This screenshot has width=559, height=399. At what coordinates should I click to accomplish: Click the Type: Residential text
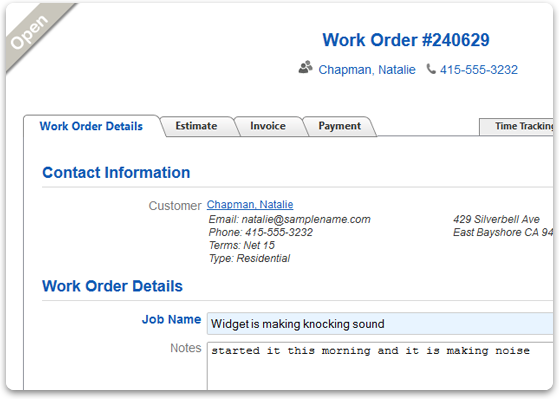click(x=249, y=258)
